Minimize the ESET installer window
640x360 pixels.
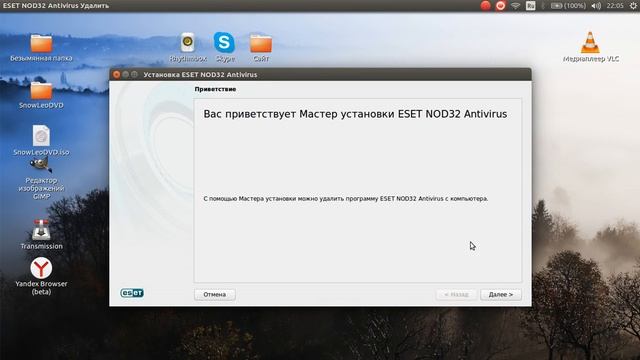click(x=125, y=74)
